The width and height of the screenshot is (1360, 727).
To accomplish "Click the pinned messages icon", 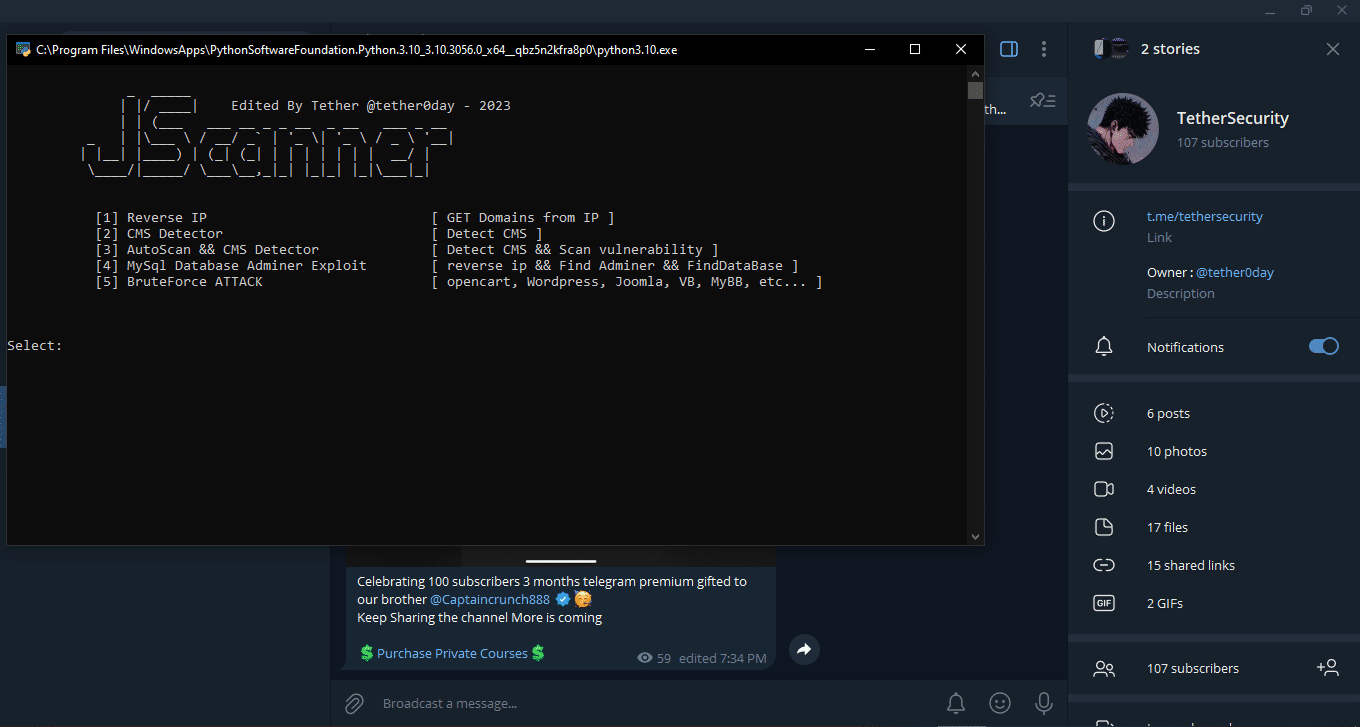I will click(x=1043, y=100).
